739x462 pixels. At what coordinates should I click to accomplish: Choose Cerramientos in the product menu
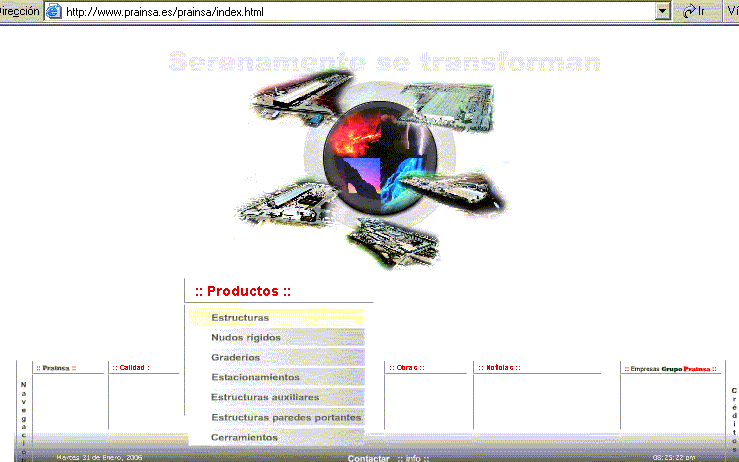(x=277, y=437)
